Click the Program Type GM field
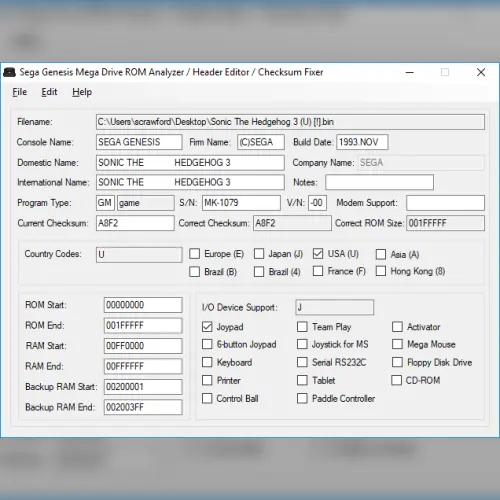 [105, 203]
